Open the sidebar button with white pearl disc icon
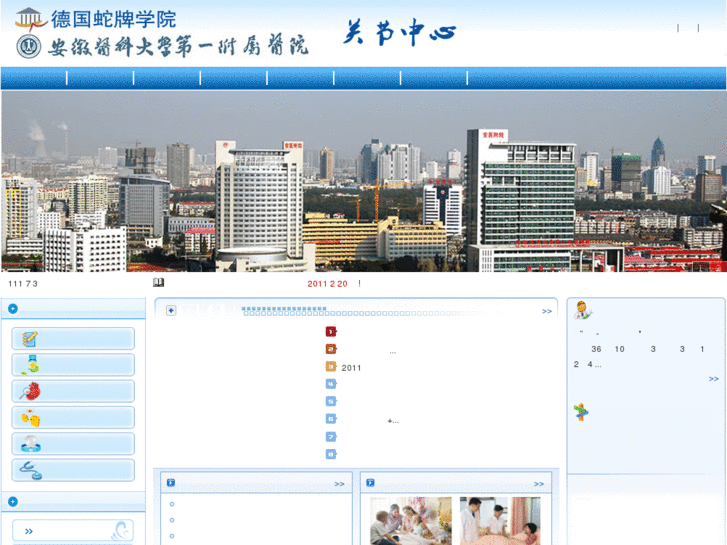The height and width of the screenshot is (545, 727). click(x=73, y=444)
